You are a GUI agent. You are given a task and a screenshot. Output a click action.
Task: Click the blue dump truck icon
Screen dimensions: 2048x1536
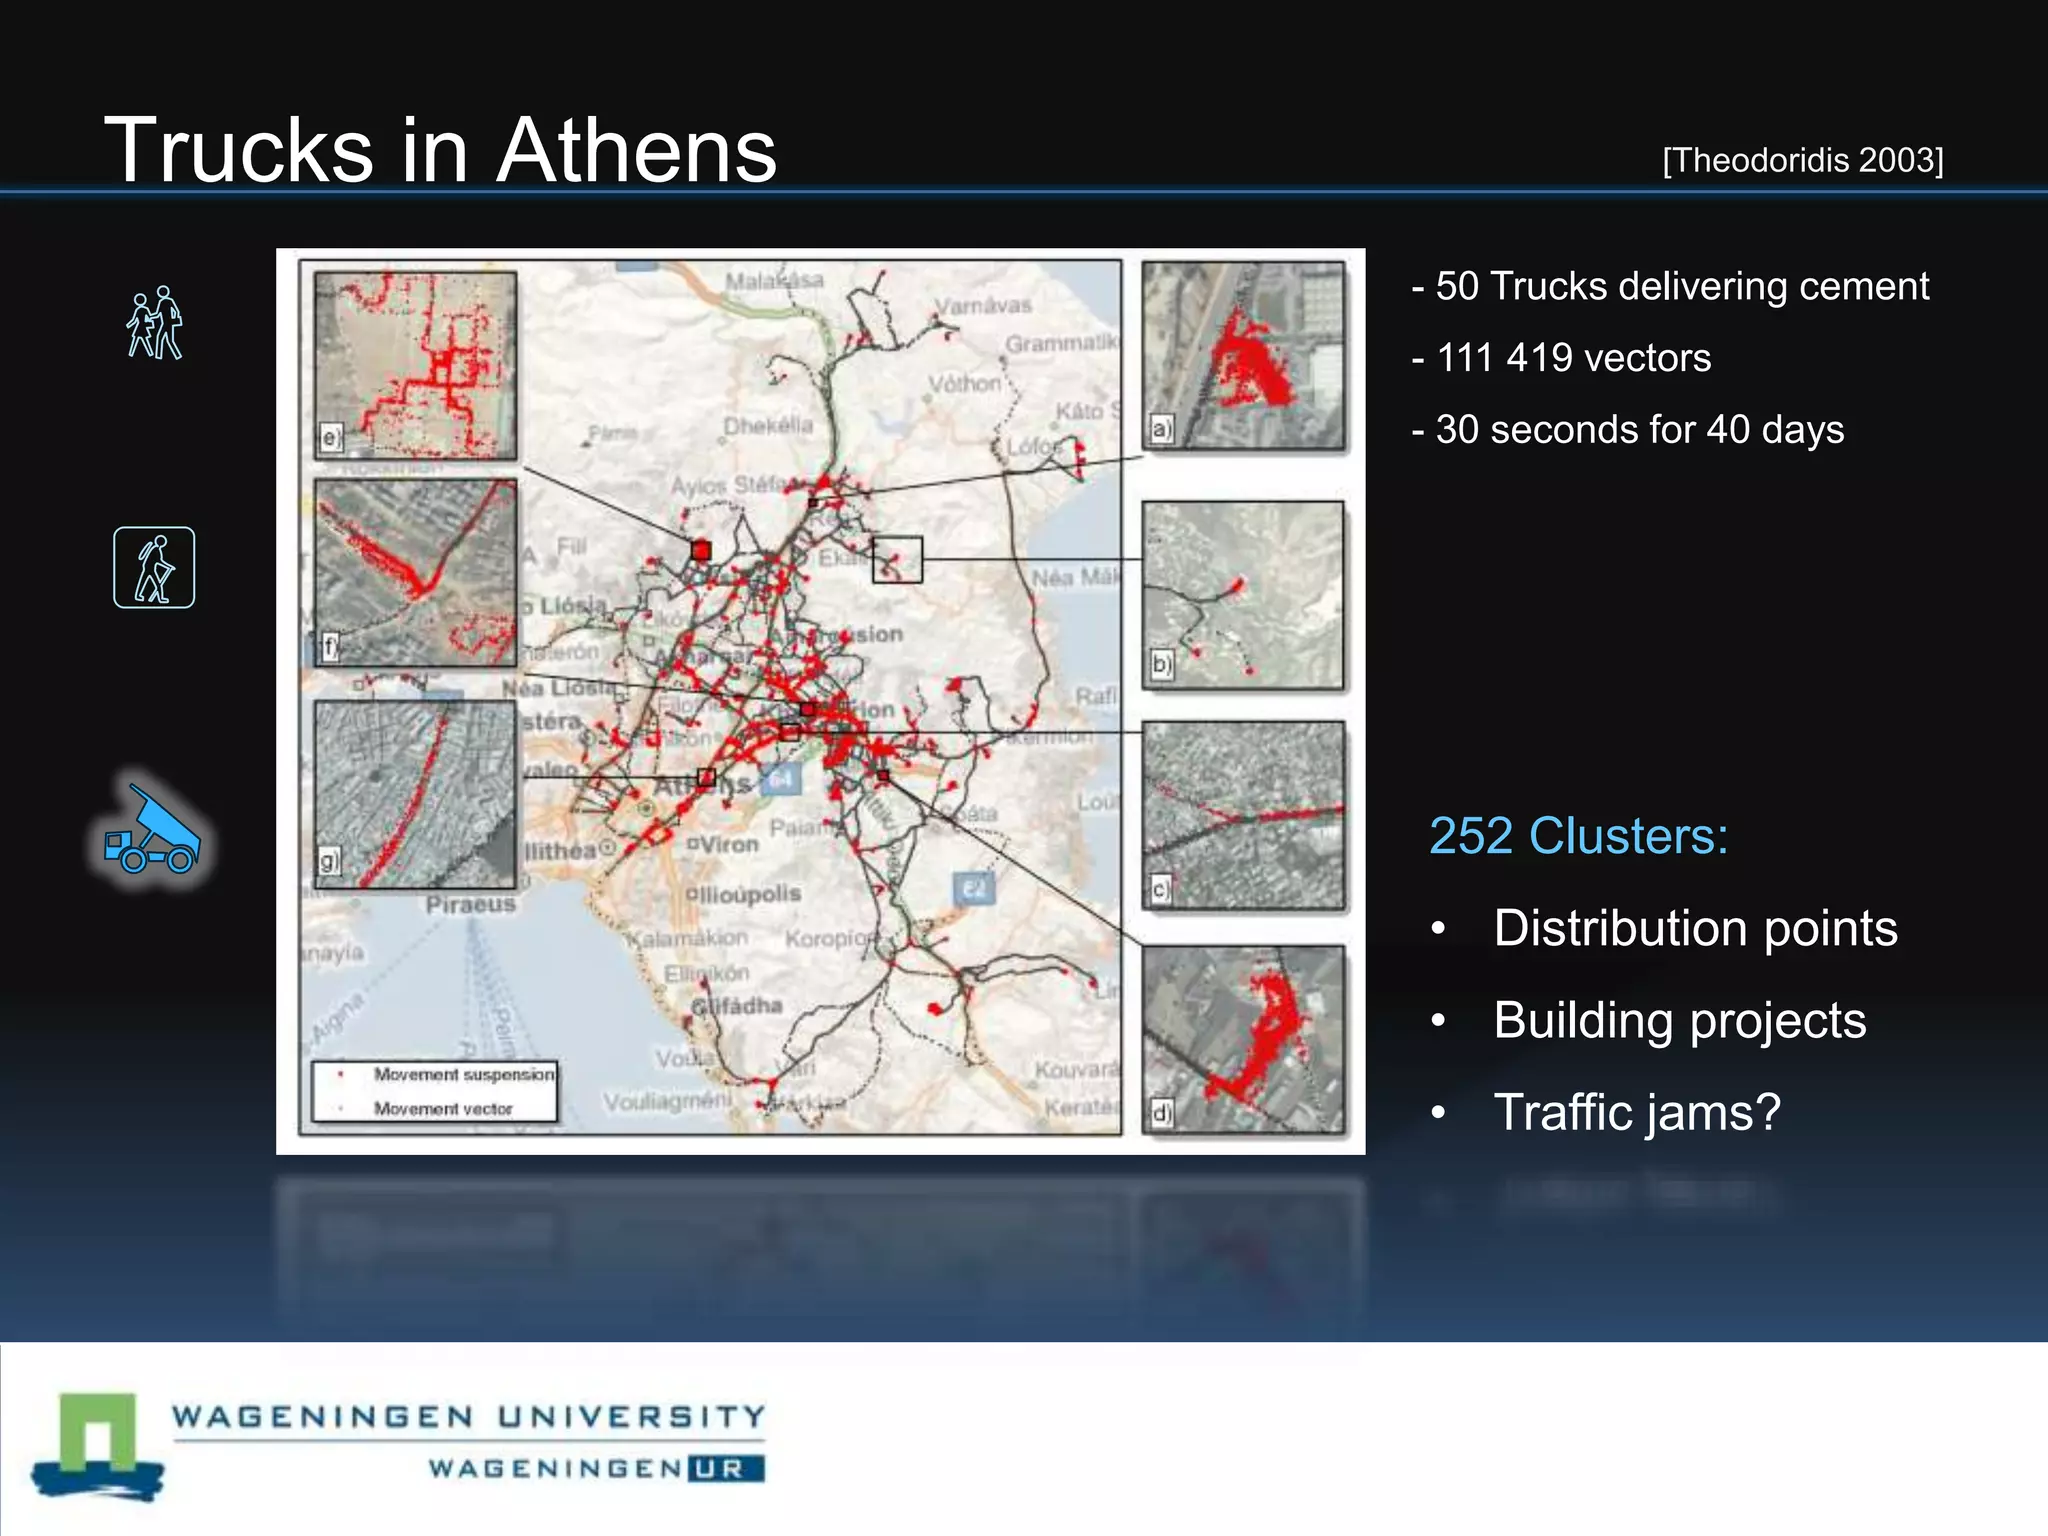tap(152, 830)
